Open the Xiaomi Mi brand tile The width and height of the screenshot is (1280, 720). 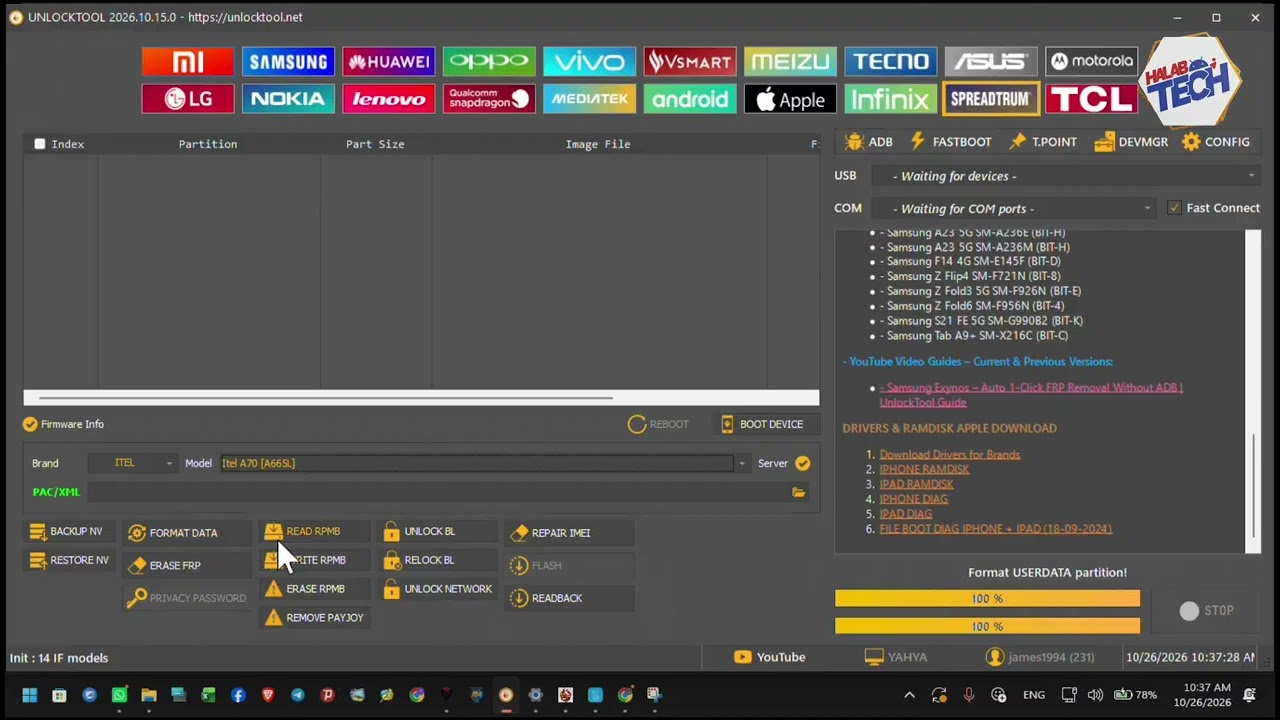[x=188, y=62]
